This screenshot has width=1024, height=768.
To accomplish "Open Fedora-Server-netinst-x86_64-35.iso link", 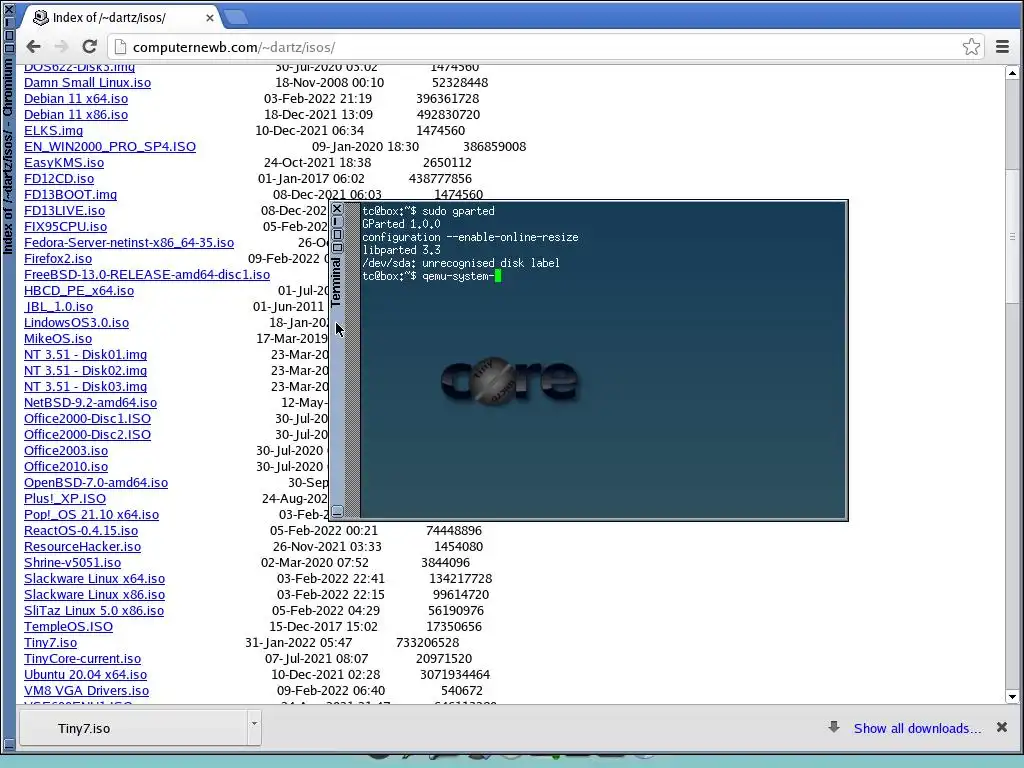I will (129, 243).
